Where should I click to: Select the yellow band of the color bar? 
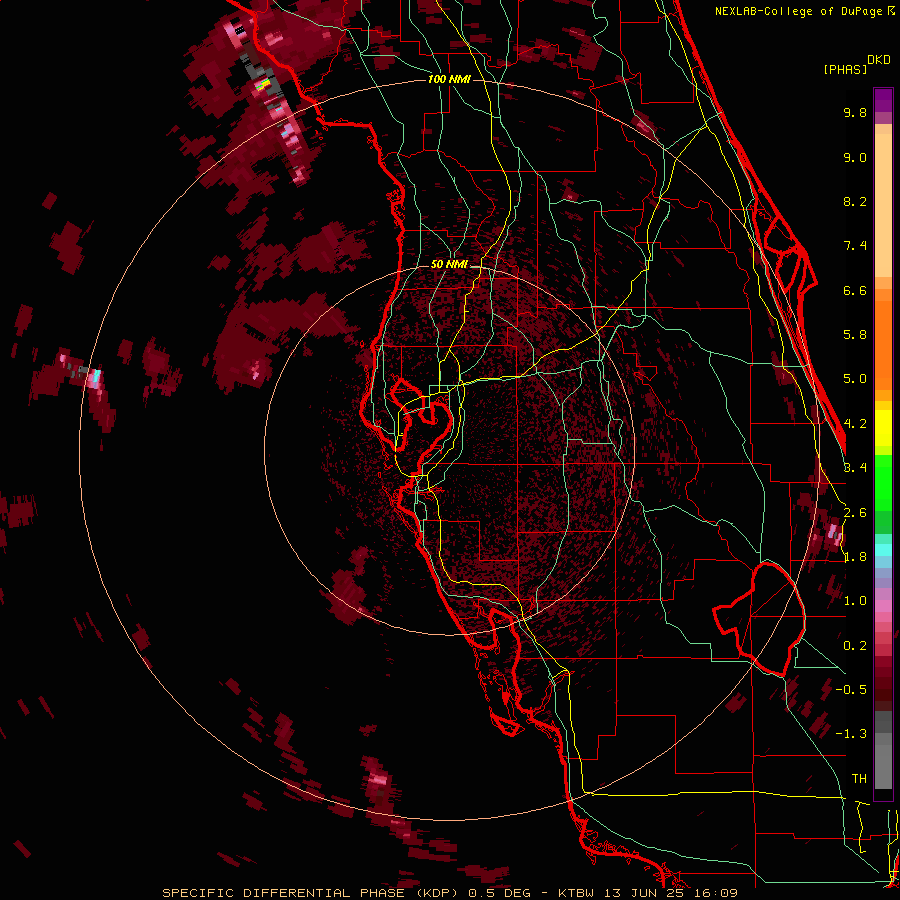click(x=883, y=428)
